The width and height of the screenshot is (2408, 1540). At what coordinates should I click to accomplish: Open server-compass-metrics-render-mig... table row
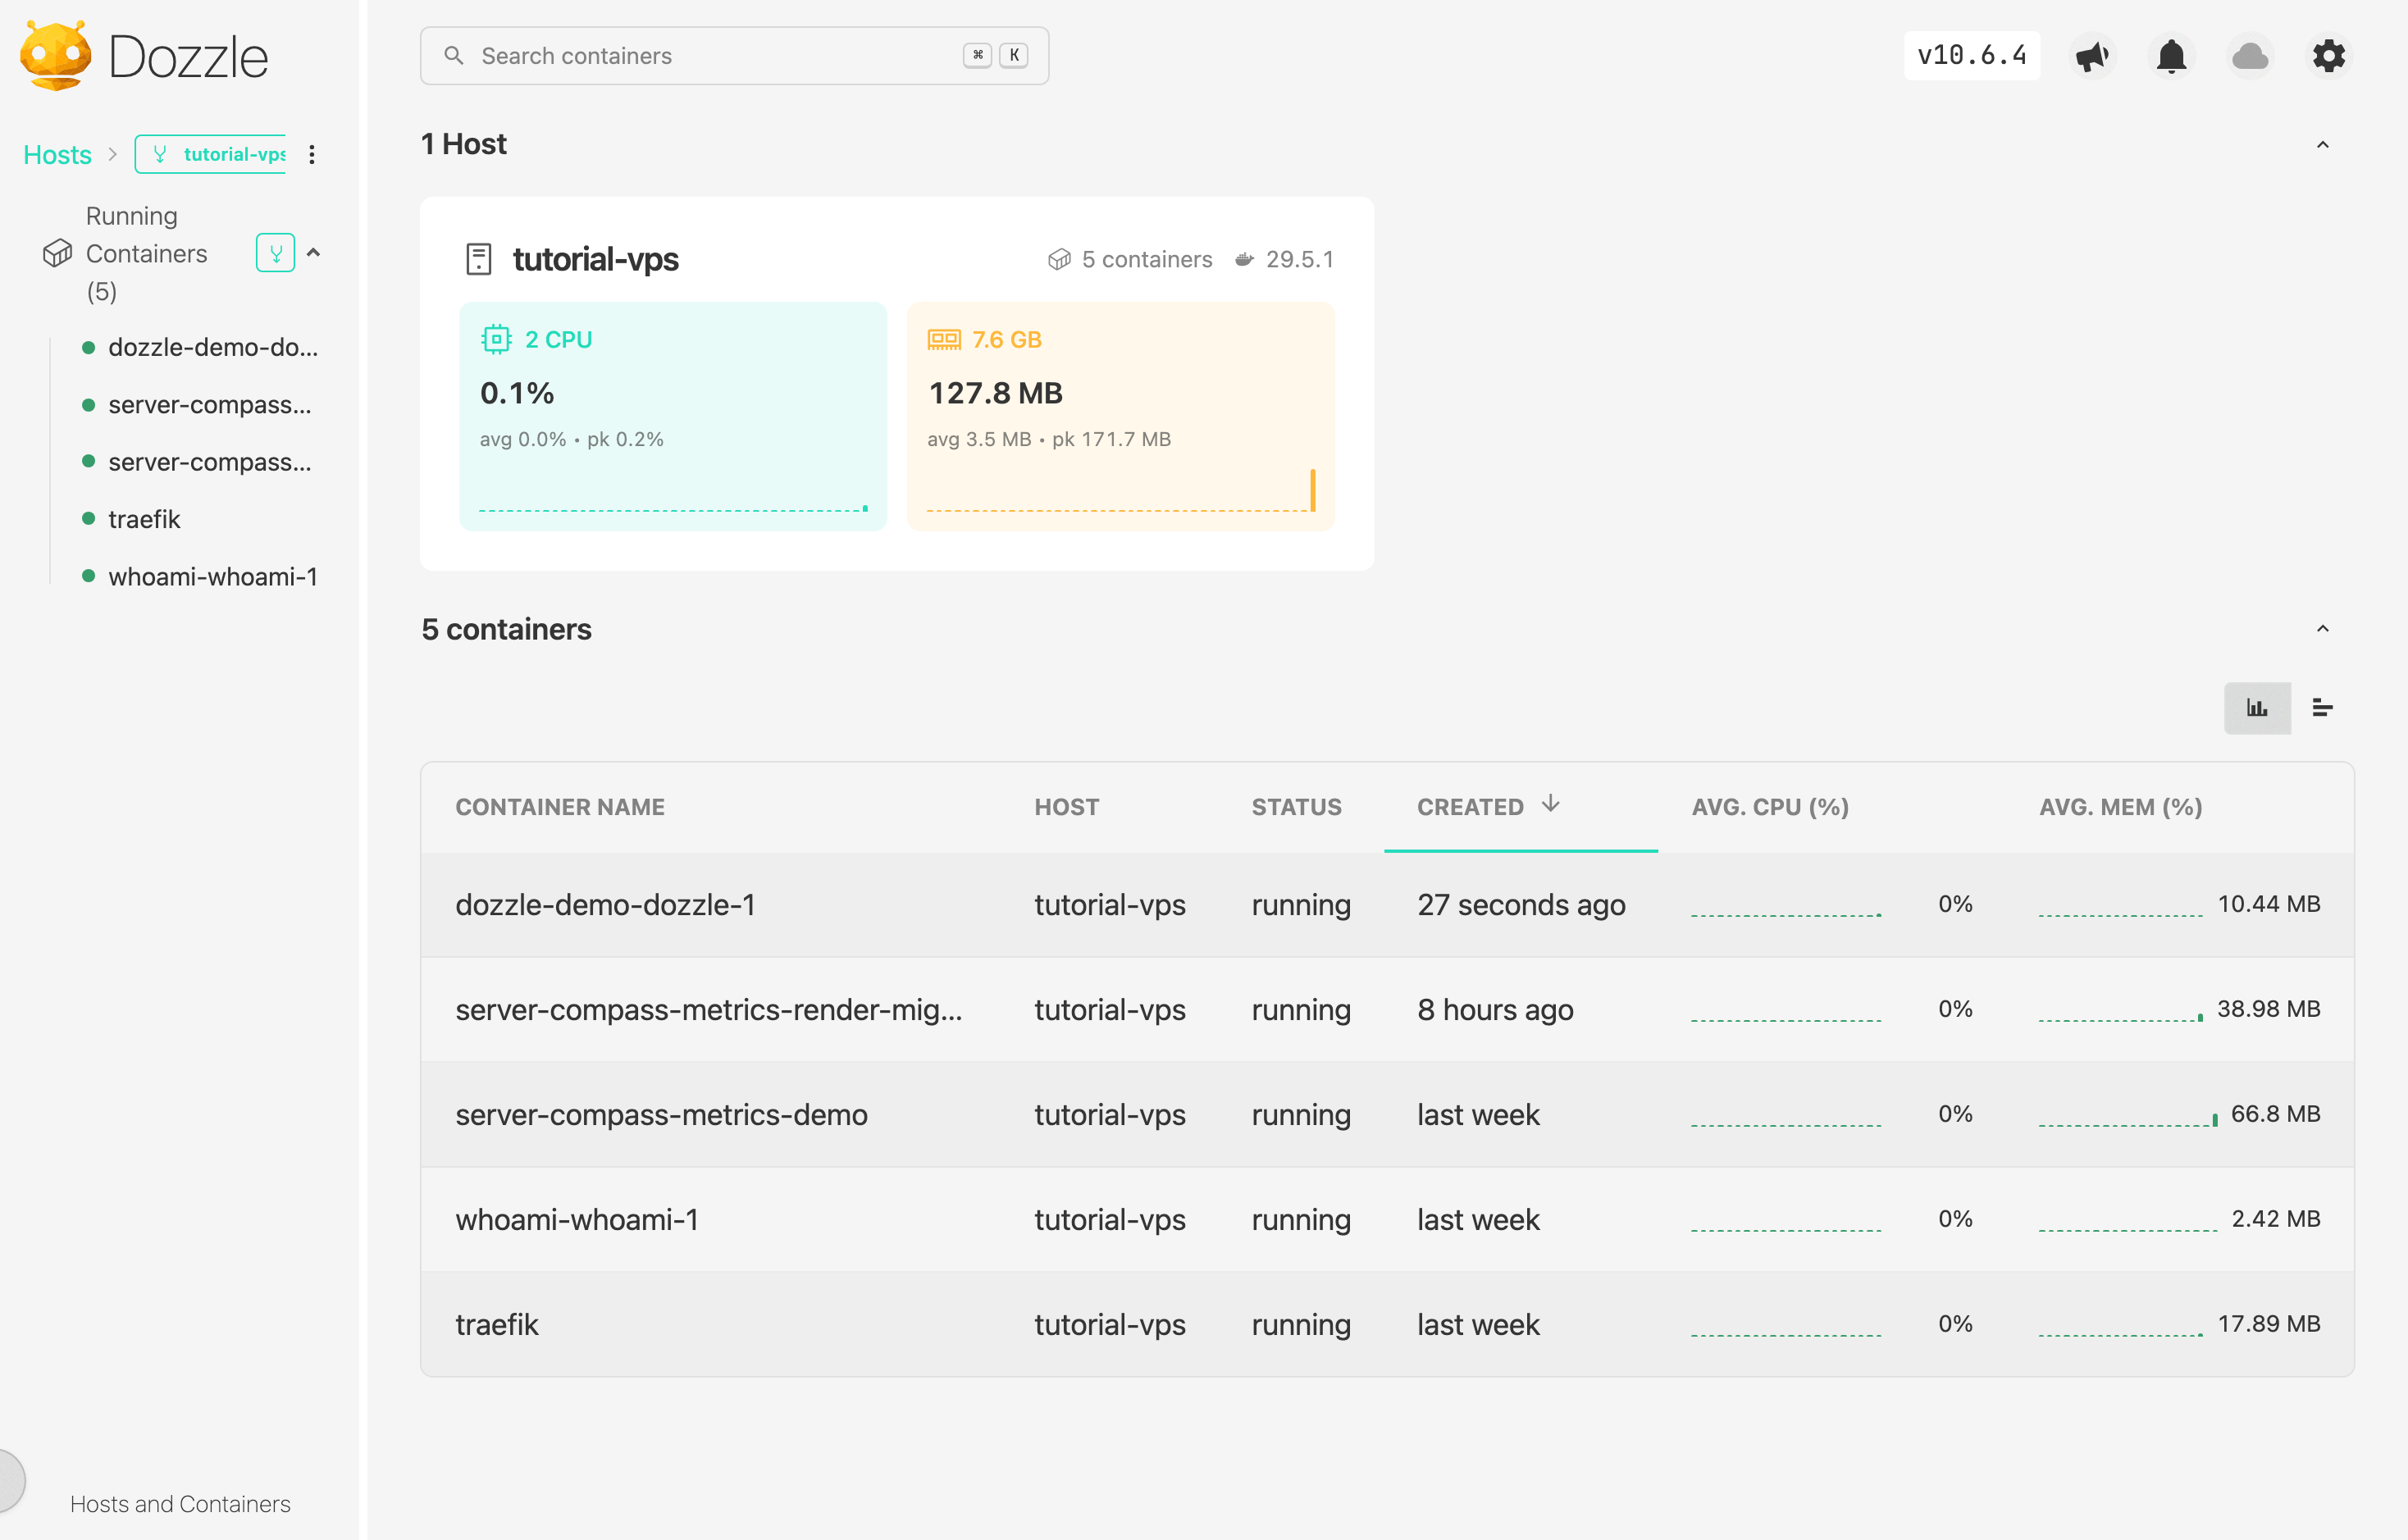(x=1387, y=1009)
